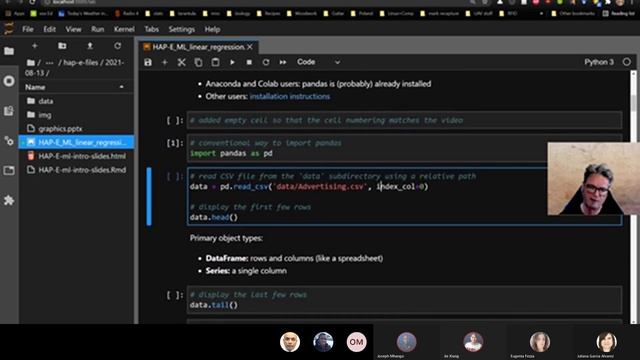The width and height of the screenshot is (640, 360).
Task: Reload the page in the browser
Action: click(x=32, y=2)
